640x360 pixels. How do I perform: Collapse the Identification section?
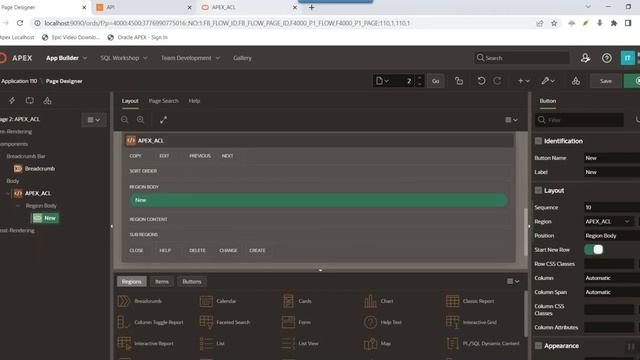538,141
